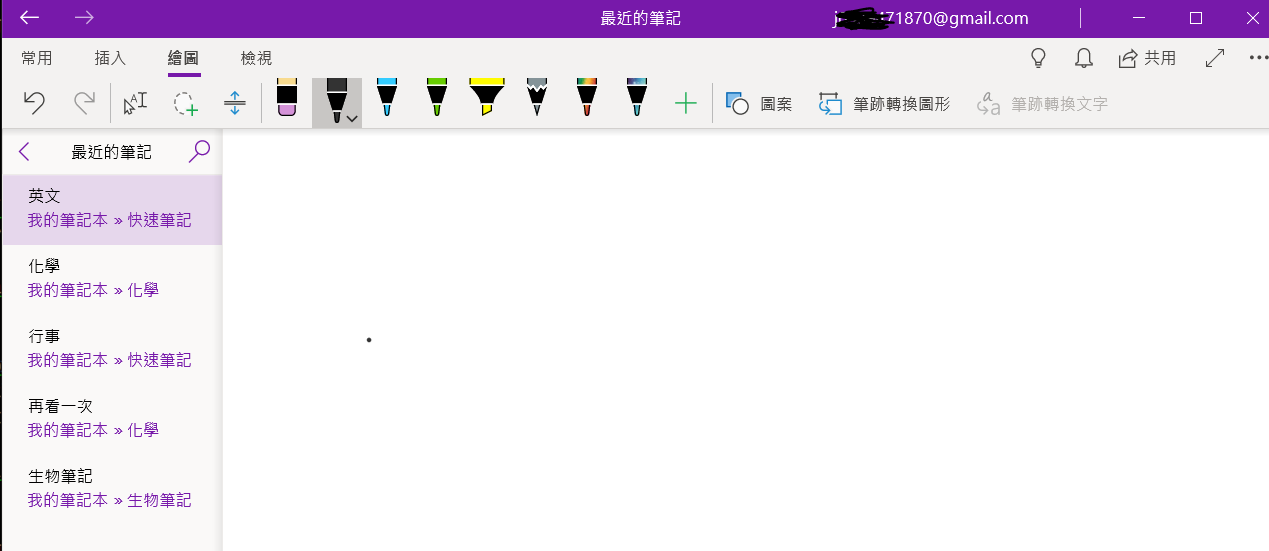Switch to the 插入 tab

[110, 58]
